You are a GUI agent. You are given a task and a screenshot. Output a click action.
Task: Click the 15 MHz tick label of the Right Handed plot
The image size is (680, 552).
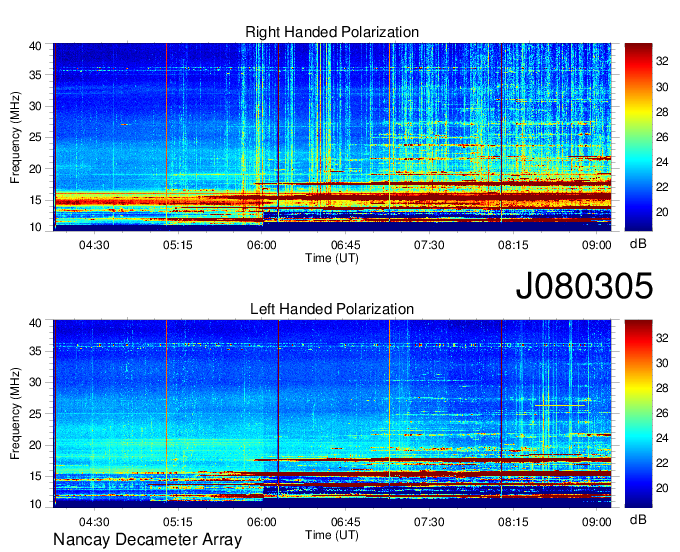[x=35, y=200]
